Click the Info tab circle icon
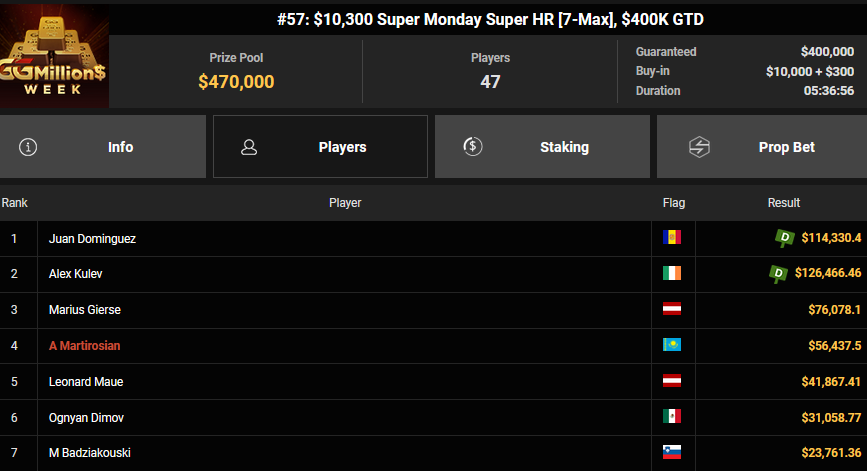Image resolution: width=867 pixels, height=471 pixels. point(28,147)
